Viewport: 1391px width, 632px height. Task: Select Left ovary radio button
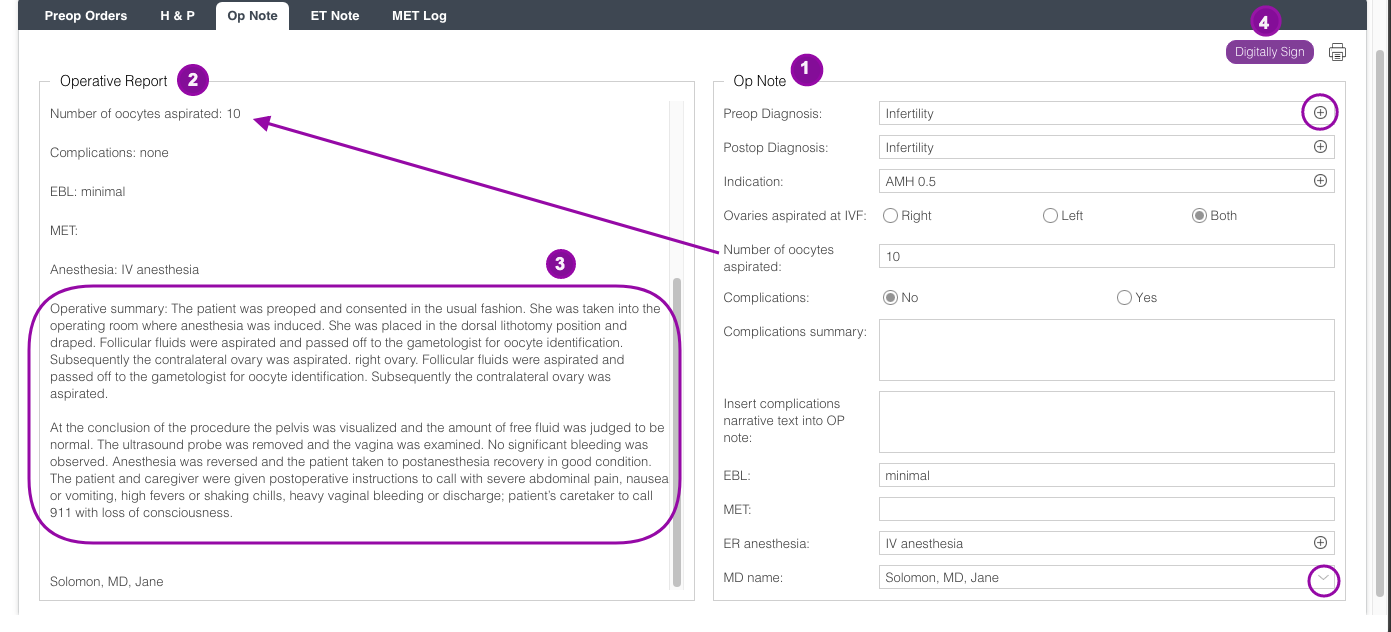point(1050,215)
